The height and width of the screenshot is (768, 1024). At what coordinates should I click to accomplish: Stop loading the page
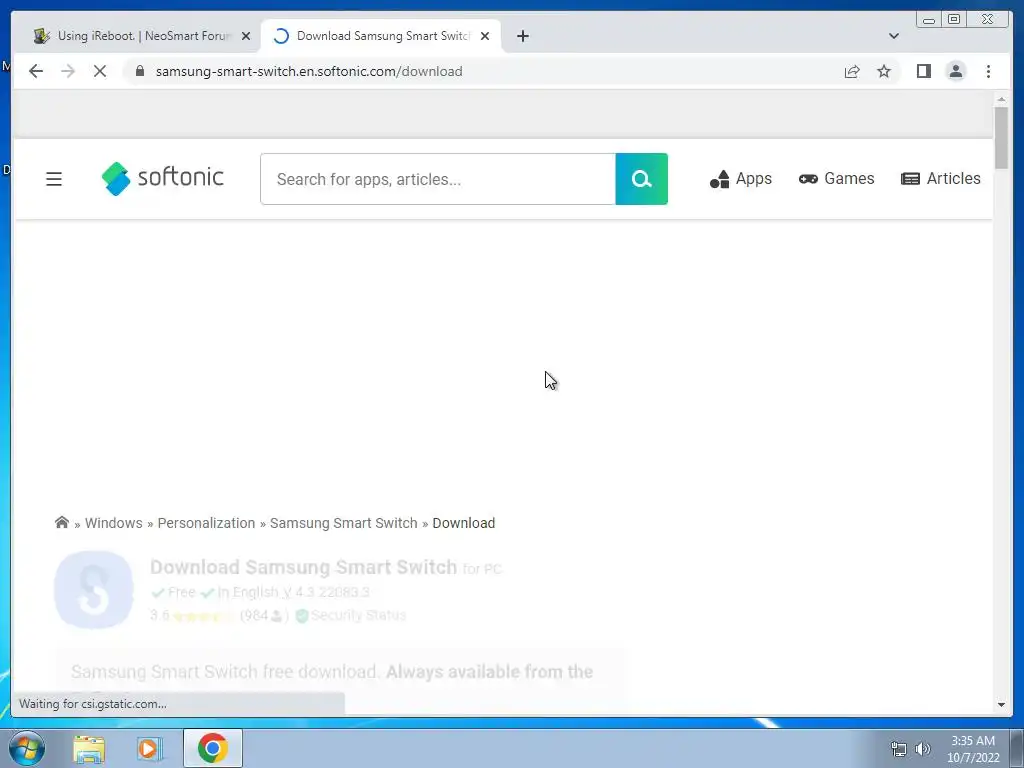[x=100, y=71]
